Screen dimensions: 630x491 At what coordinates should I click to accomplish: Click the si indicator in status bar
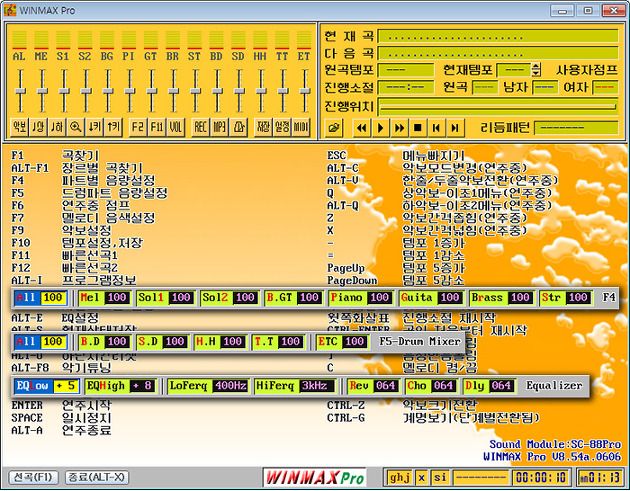pos(440,477)
